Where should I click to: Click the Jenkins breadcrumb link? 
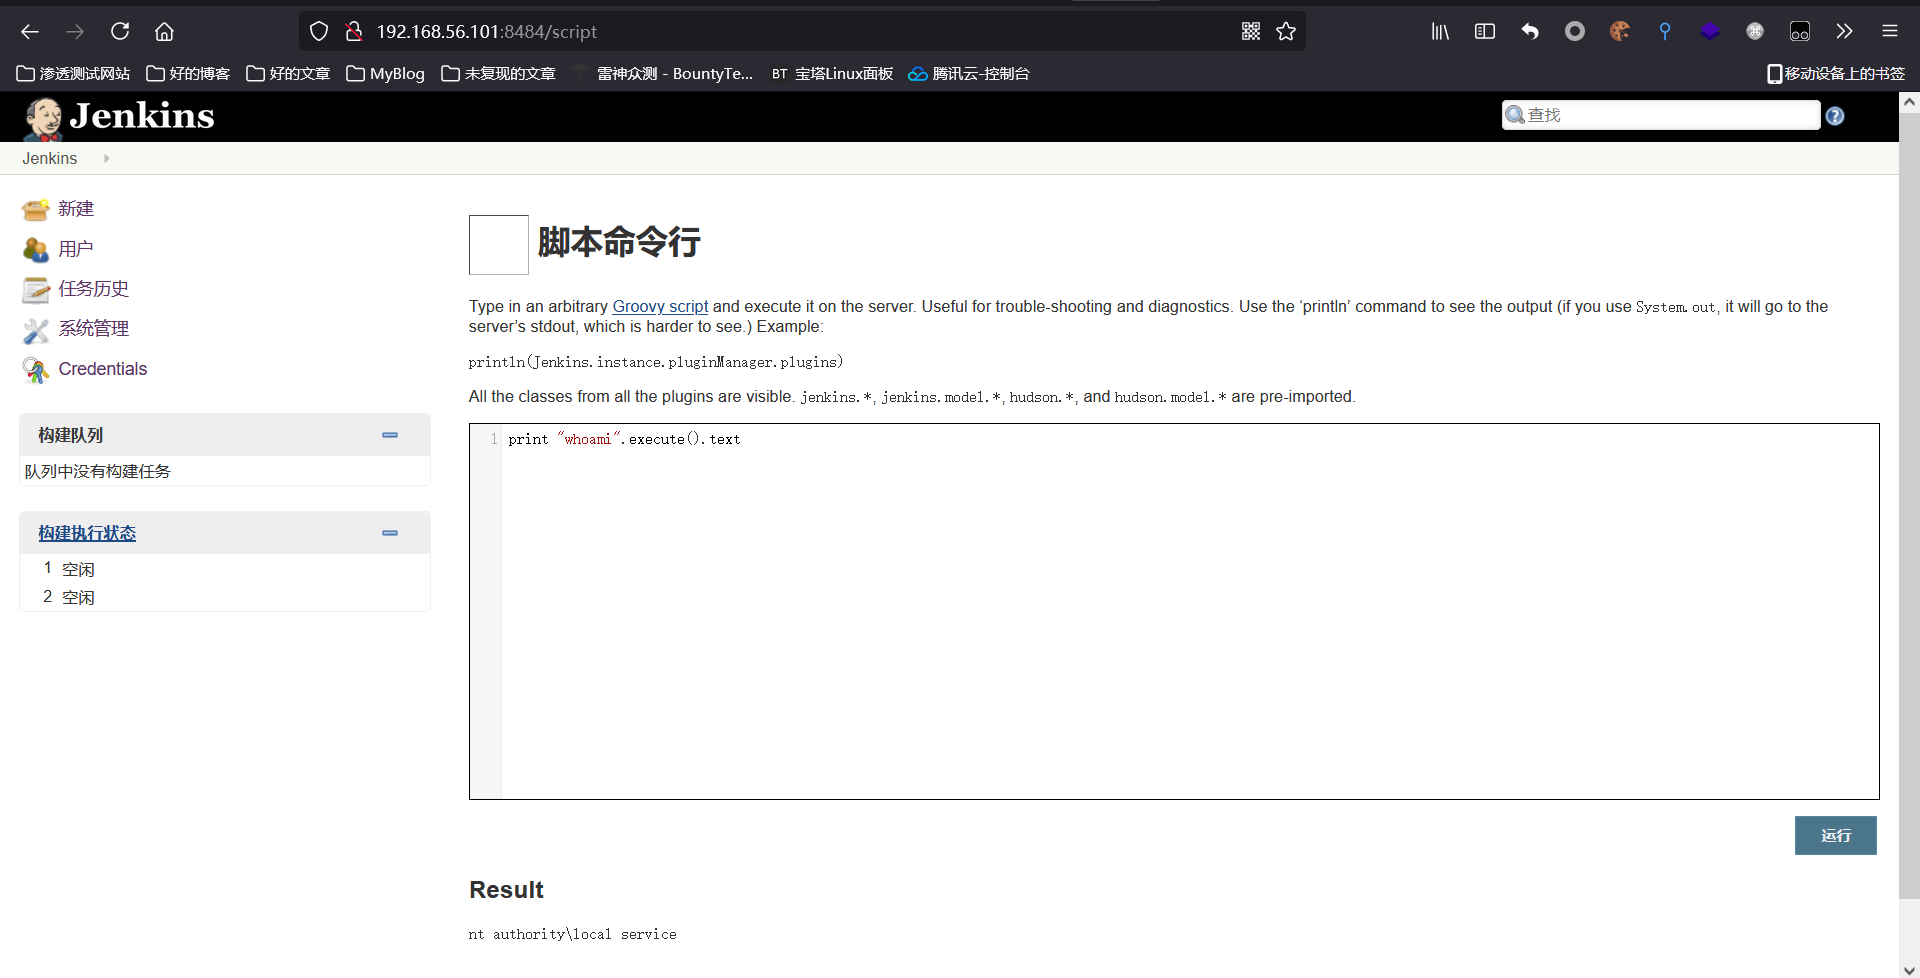coord(50,158)
